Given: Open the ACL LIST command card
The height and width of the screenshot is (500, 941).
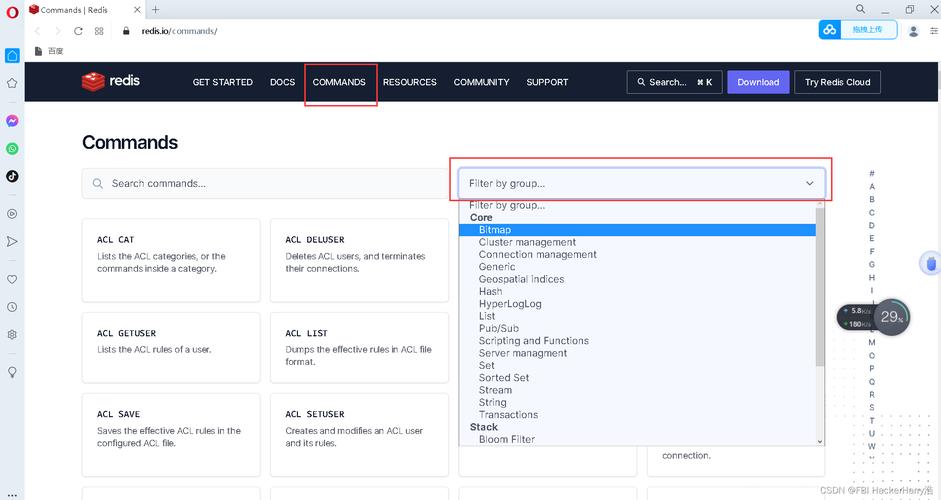Looking at the screenshot, I should [x=359, y=347].
